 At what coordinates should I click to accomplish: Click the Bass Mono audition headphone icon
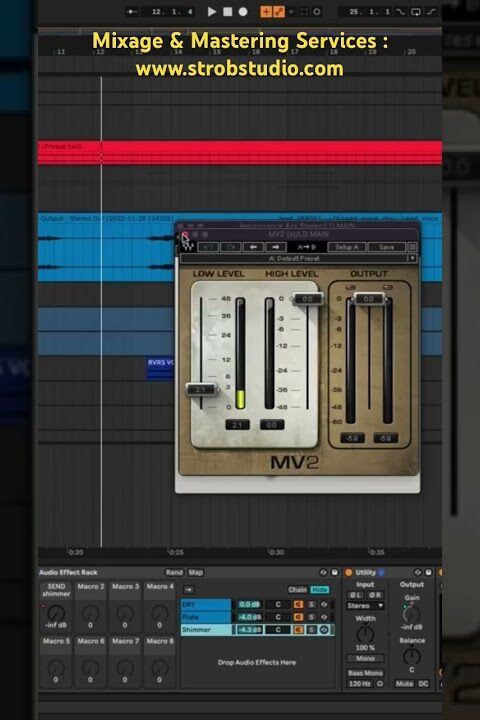click(380, 684)
